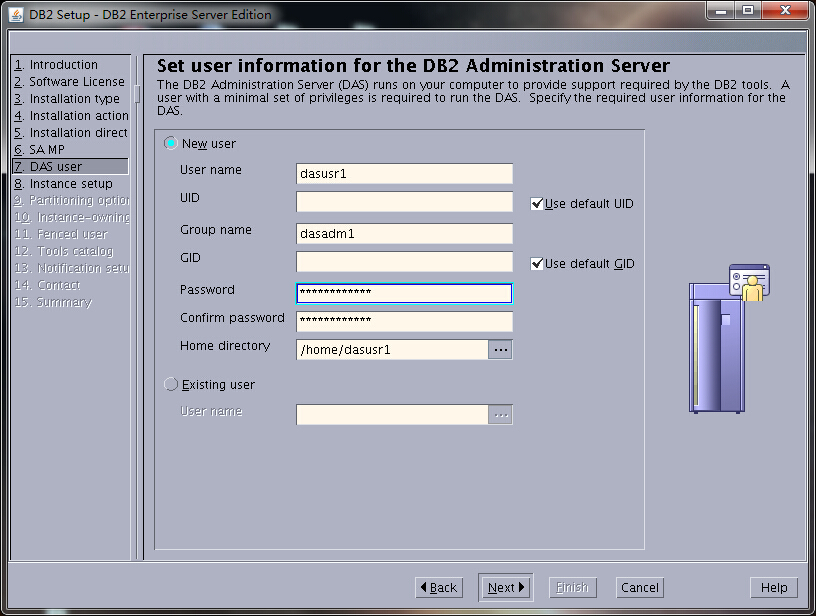Click step 13 Notification setup
Viewport: 816px width, 616px height.
71,268
